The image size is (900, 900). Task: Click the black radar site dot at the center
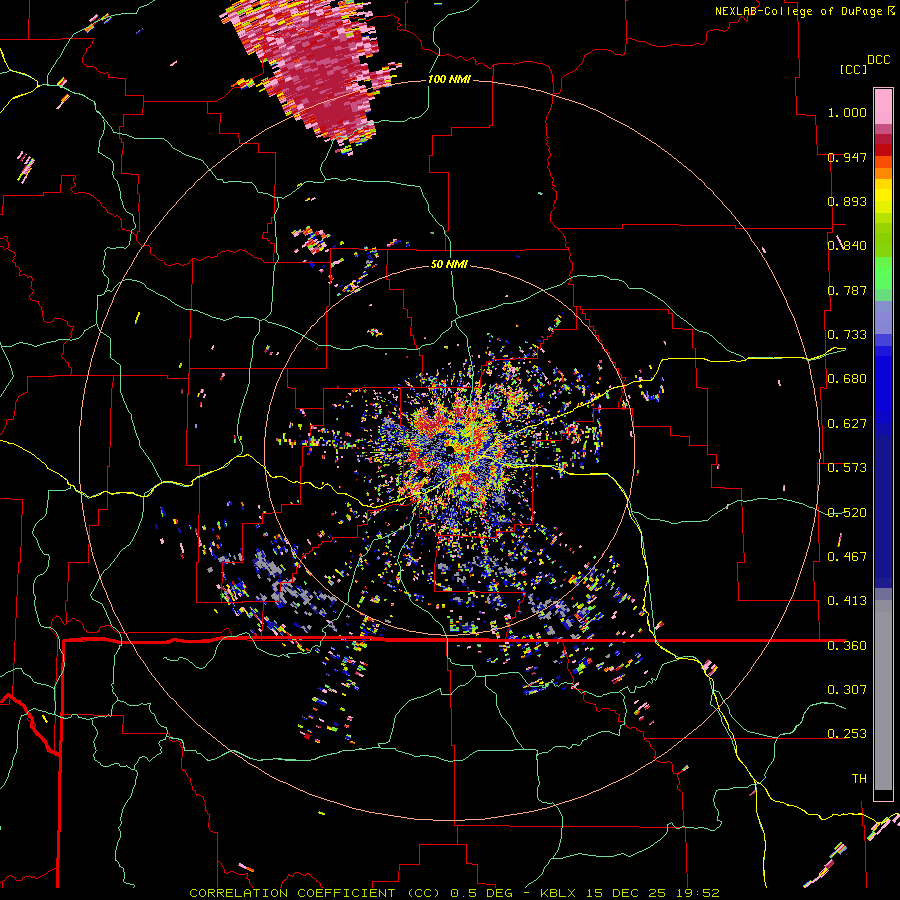point(451,448)
